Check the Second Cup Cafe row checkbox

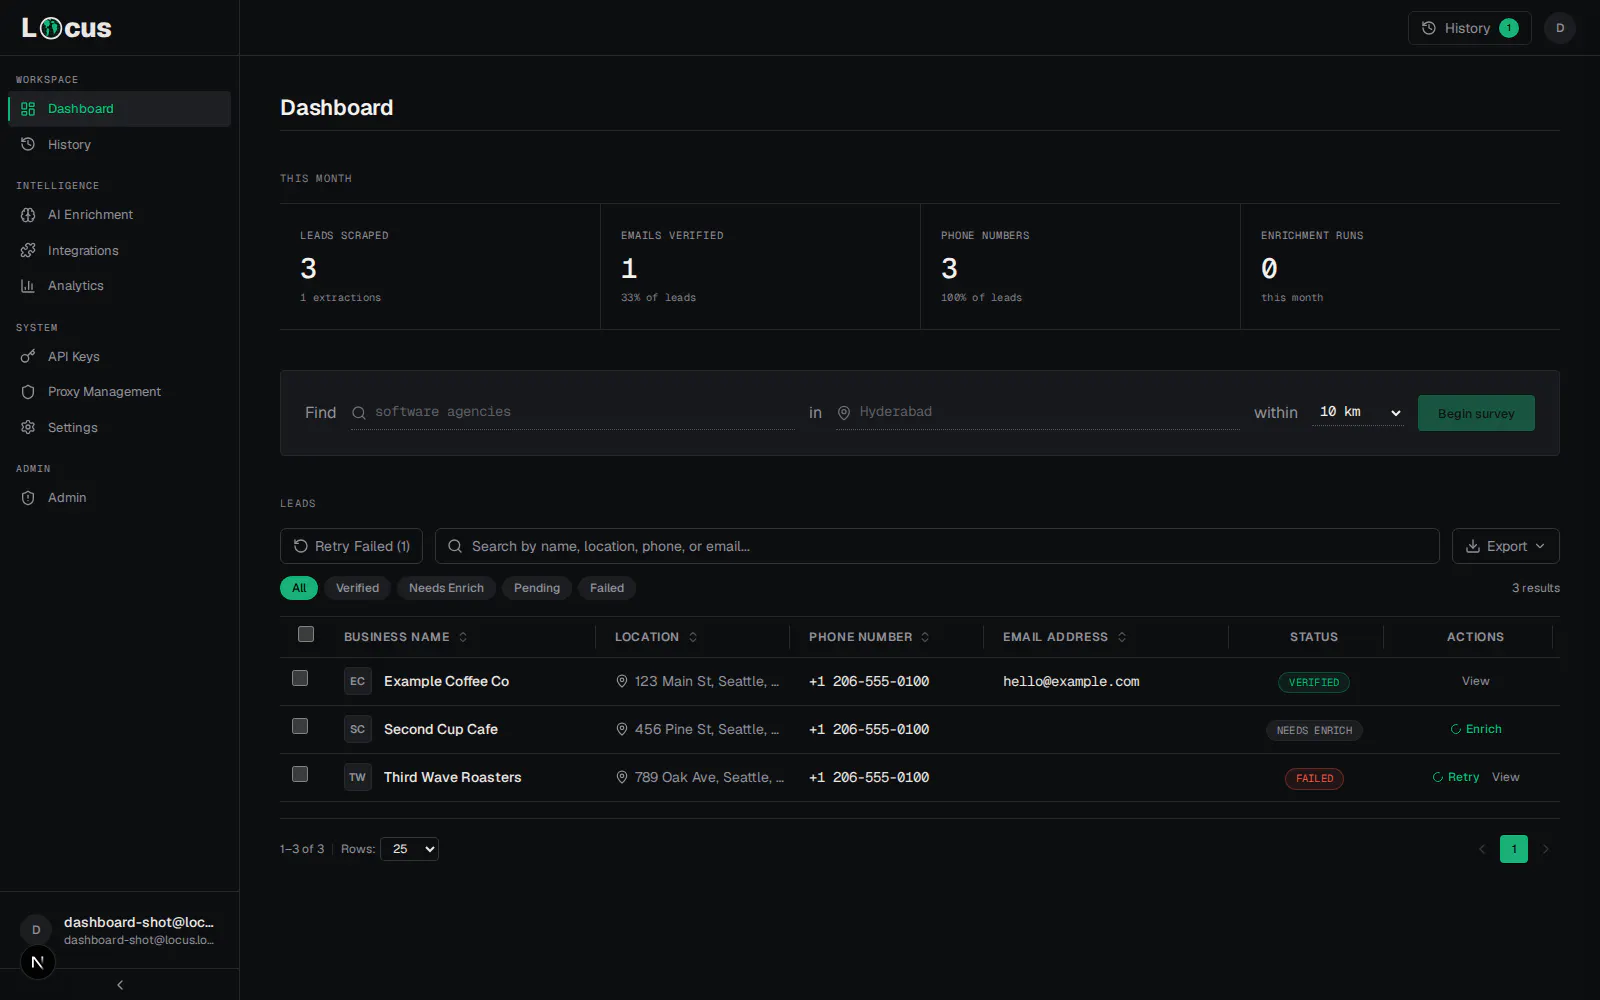(x=300, y=726)
